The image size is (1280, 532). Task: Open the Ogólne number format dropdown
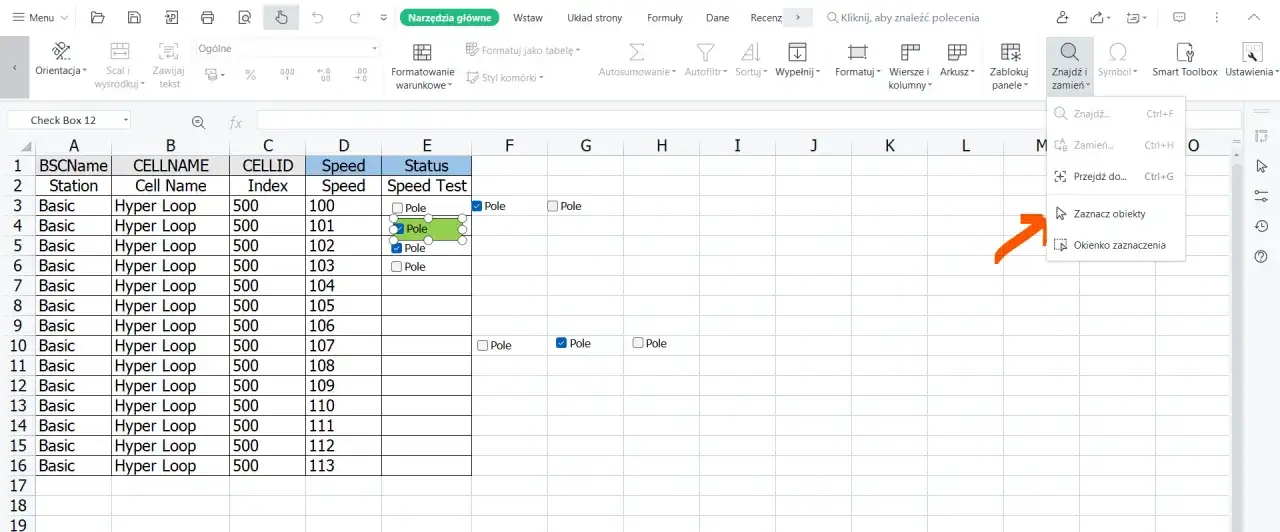point(375,48)
